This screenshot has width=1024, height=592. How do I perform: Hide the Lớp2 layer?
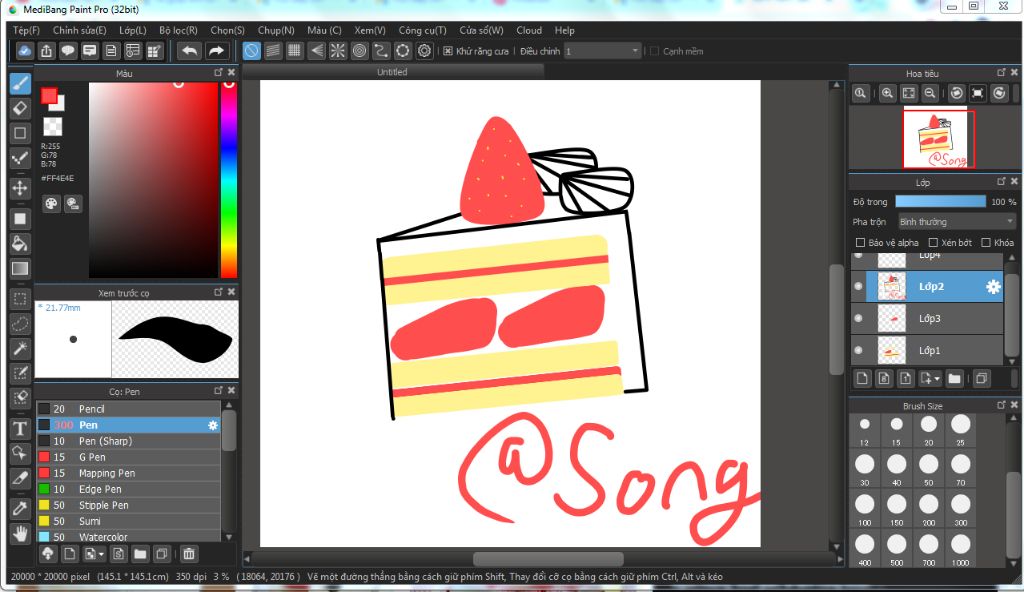point(859,286)
